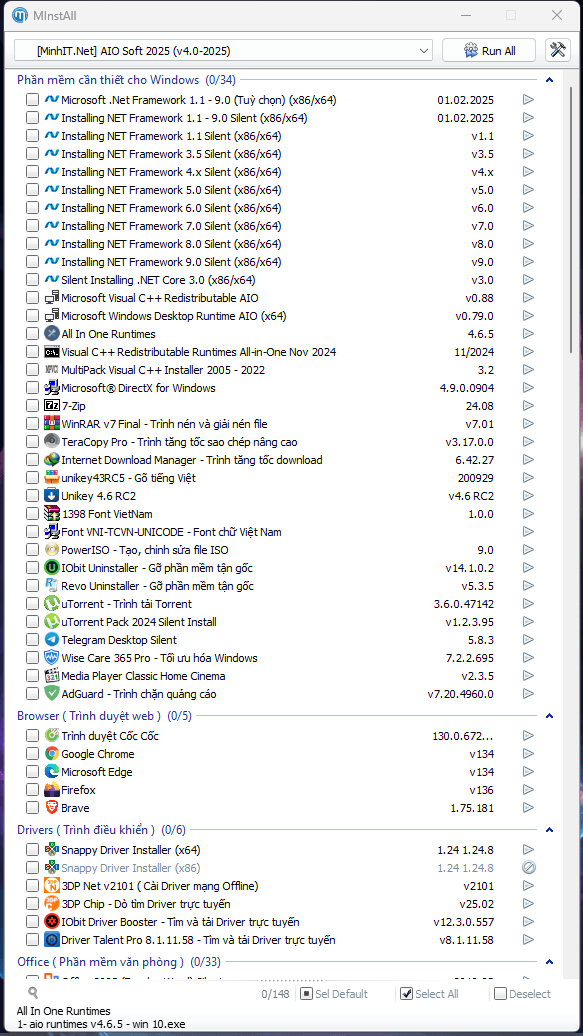
Task: Click the search magnifier icon at bottom
Action: click(33, 992)
